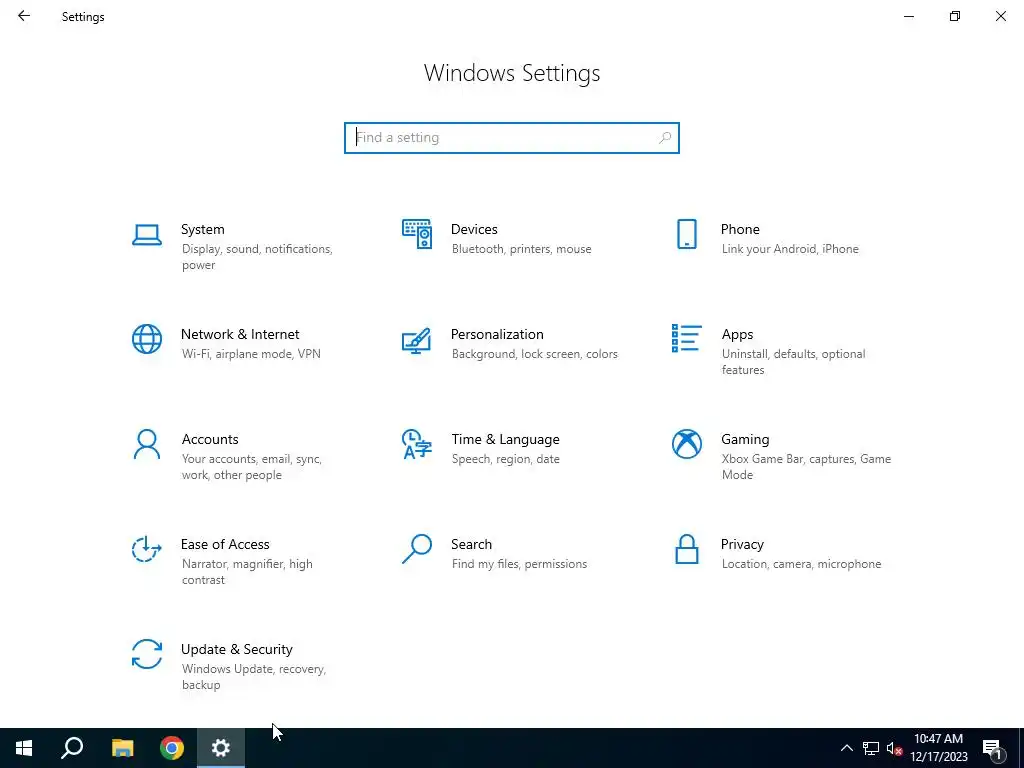Viewport: 1024px width, 768px height.
Task: Click 'Xbox Game Bar, captures, Game Mode' text
Action: click(806, 467)
